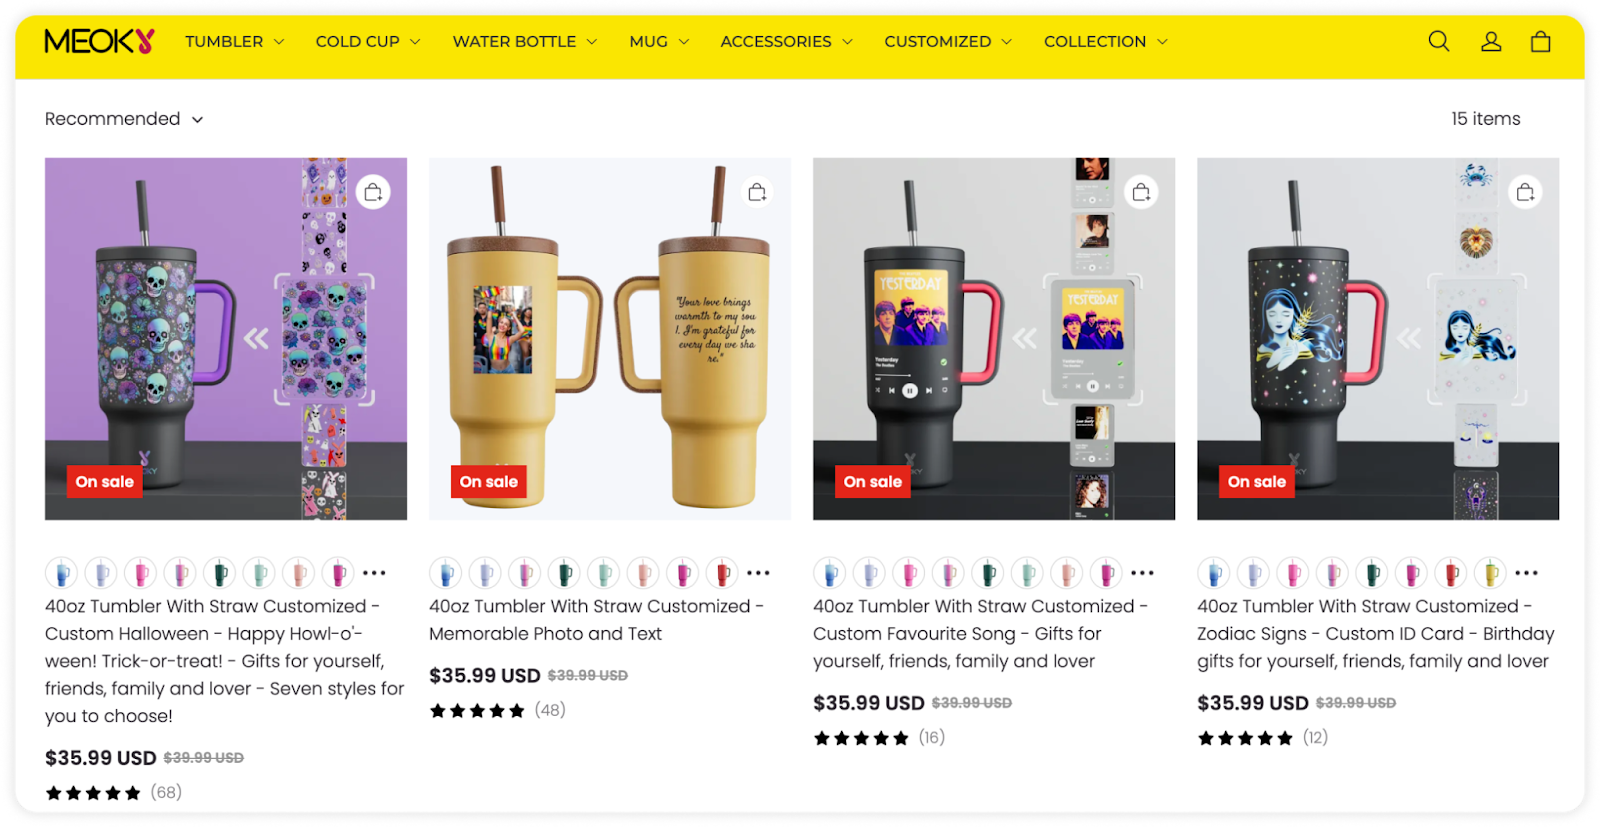The height and width of the screenshot is (827, 1600).
Task: Show more colors for the Halloween tumbler
Action: coord(374,573)
